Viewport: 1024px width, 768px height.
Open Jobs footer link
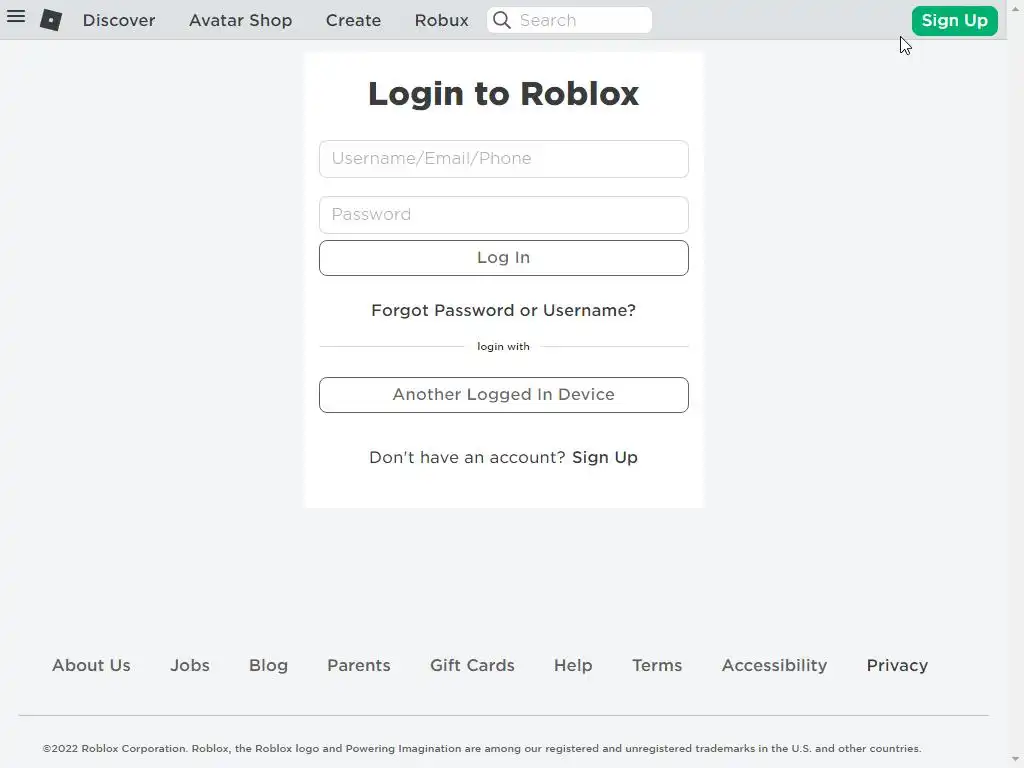pyautogui.click(x=190, y=665)
